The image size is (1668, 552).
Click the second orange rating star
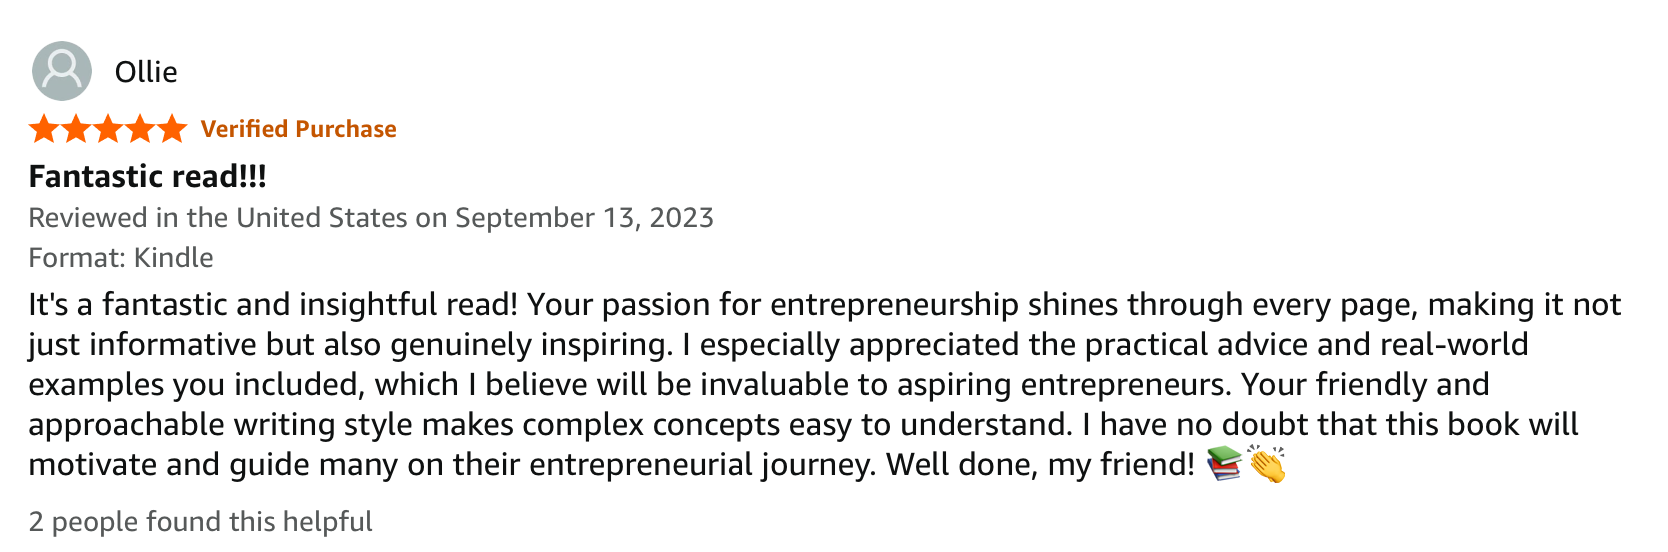pyautogui.click(x=76, y=129)
